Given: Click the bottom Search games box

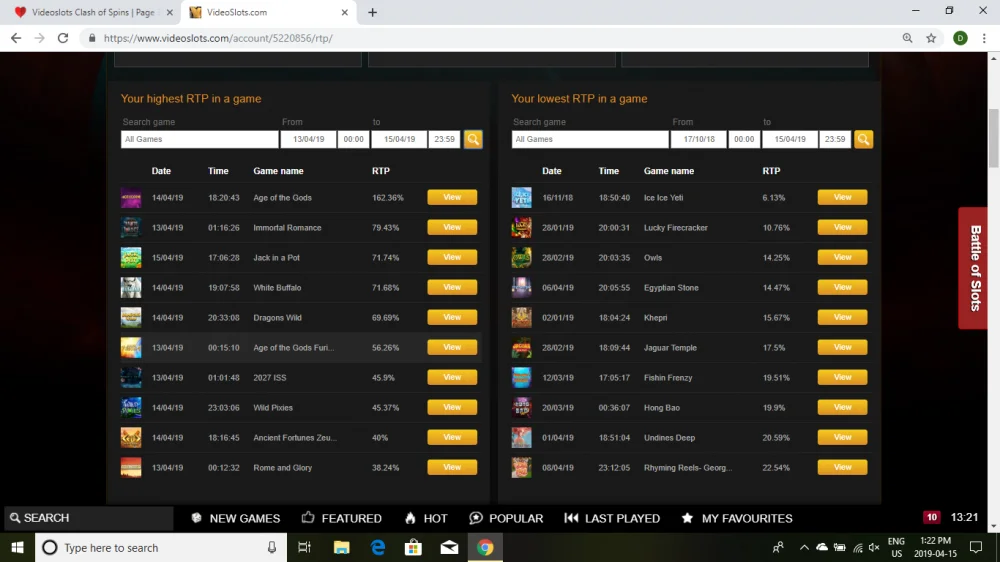Looking at the screenshot, I should (89, 518).
